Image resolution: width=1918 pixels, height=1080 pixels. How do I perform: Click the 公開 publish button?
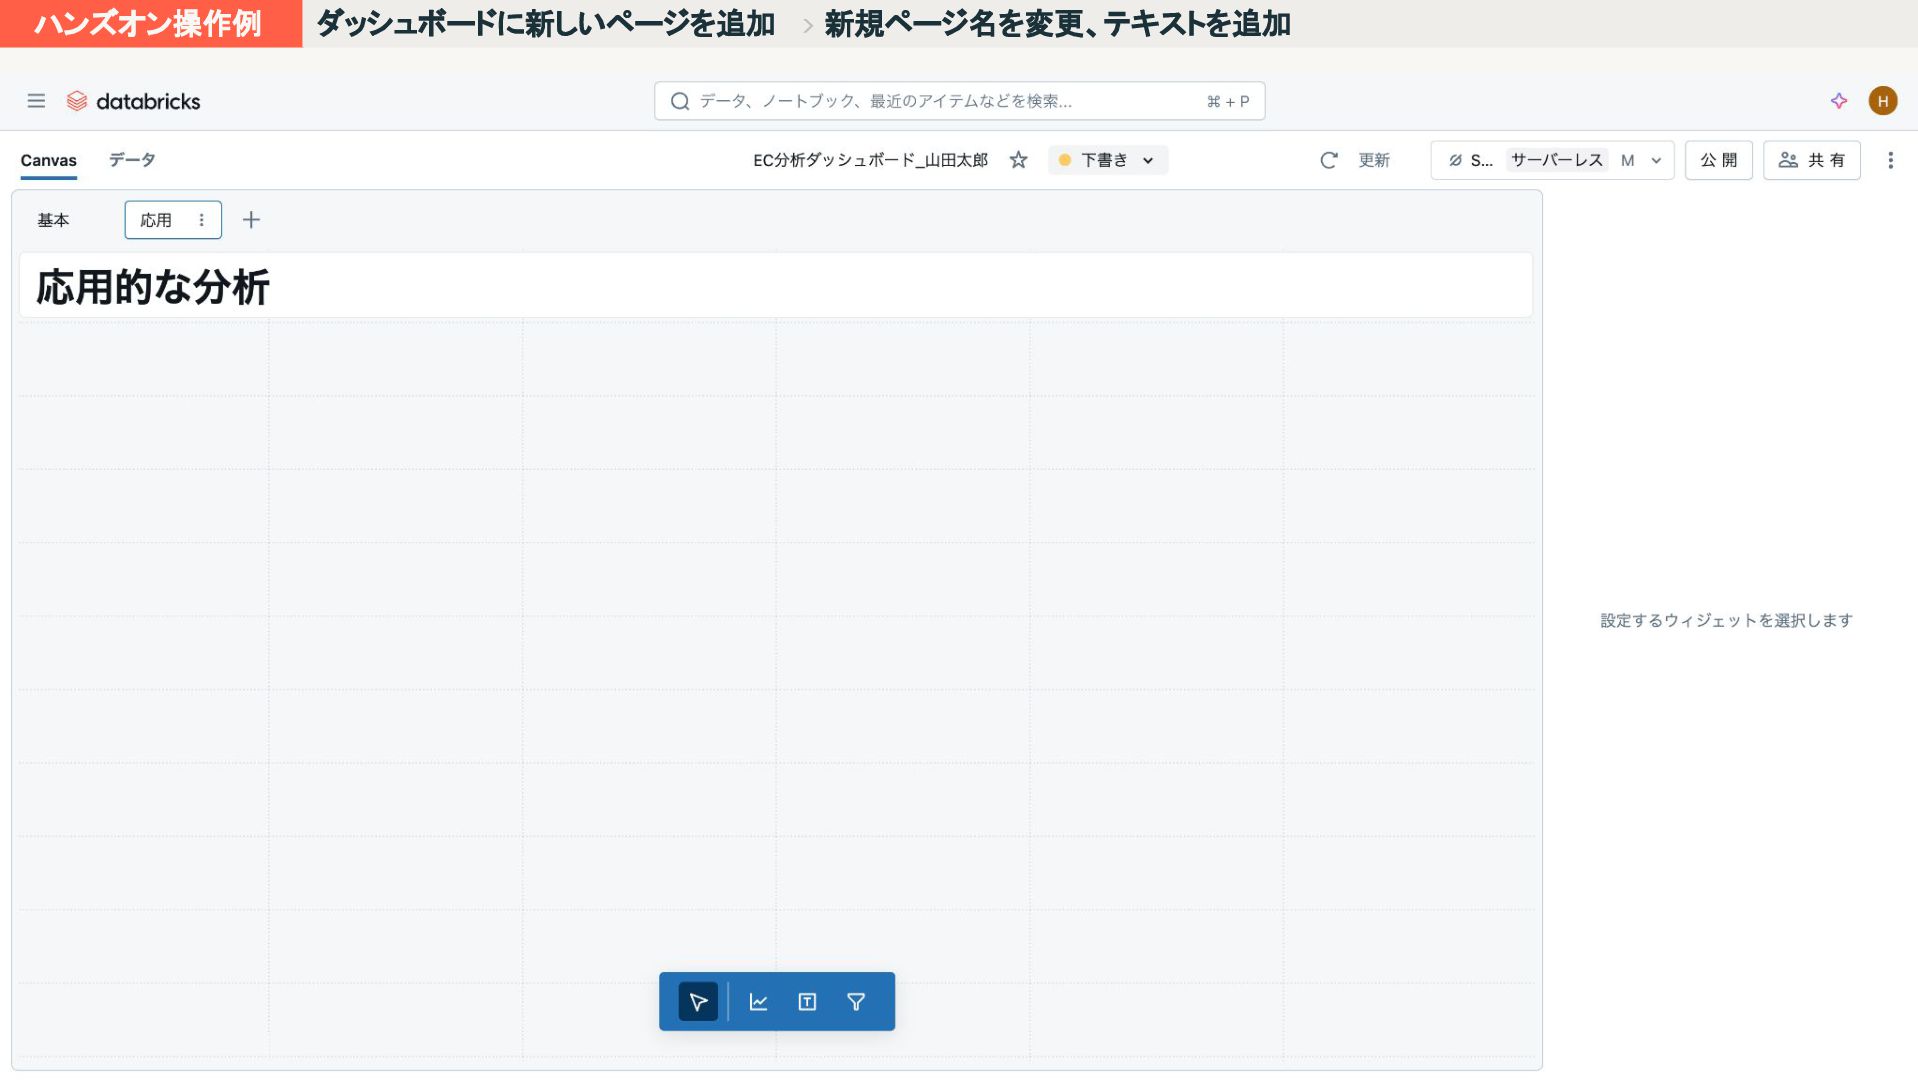tap(1718, 160)
